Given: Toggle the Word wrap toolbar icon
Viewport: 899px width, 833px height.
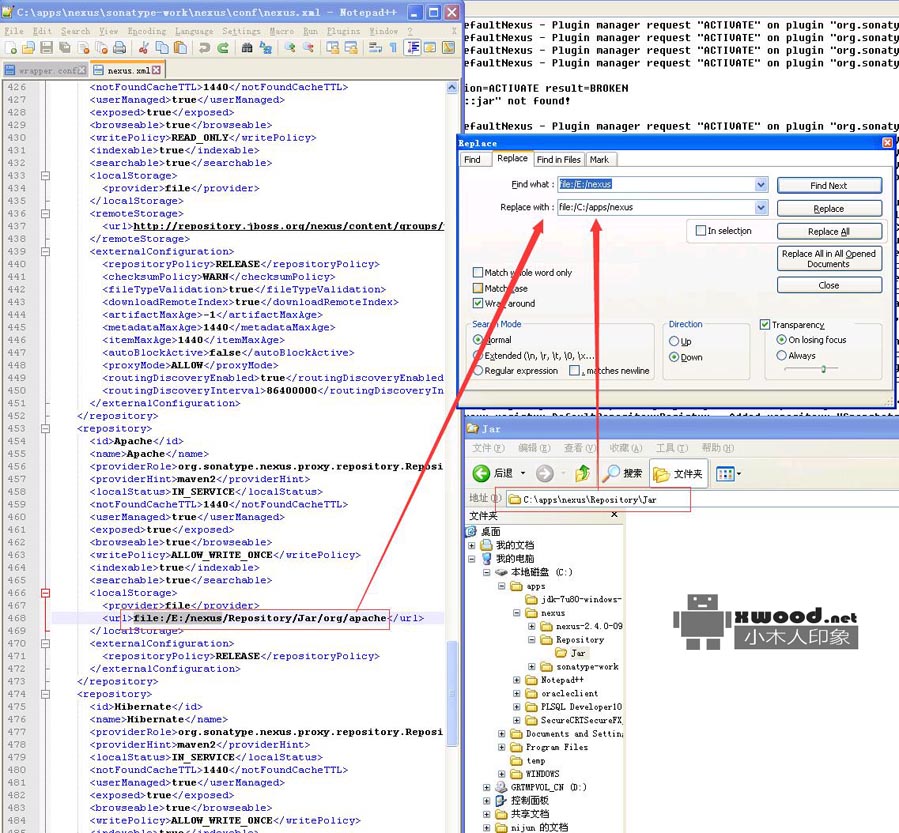Looking at the screenshot, I should point(376,48).
